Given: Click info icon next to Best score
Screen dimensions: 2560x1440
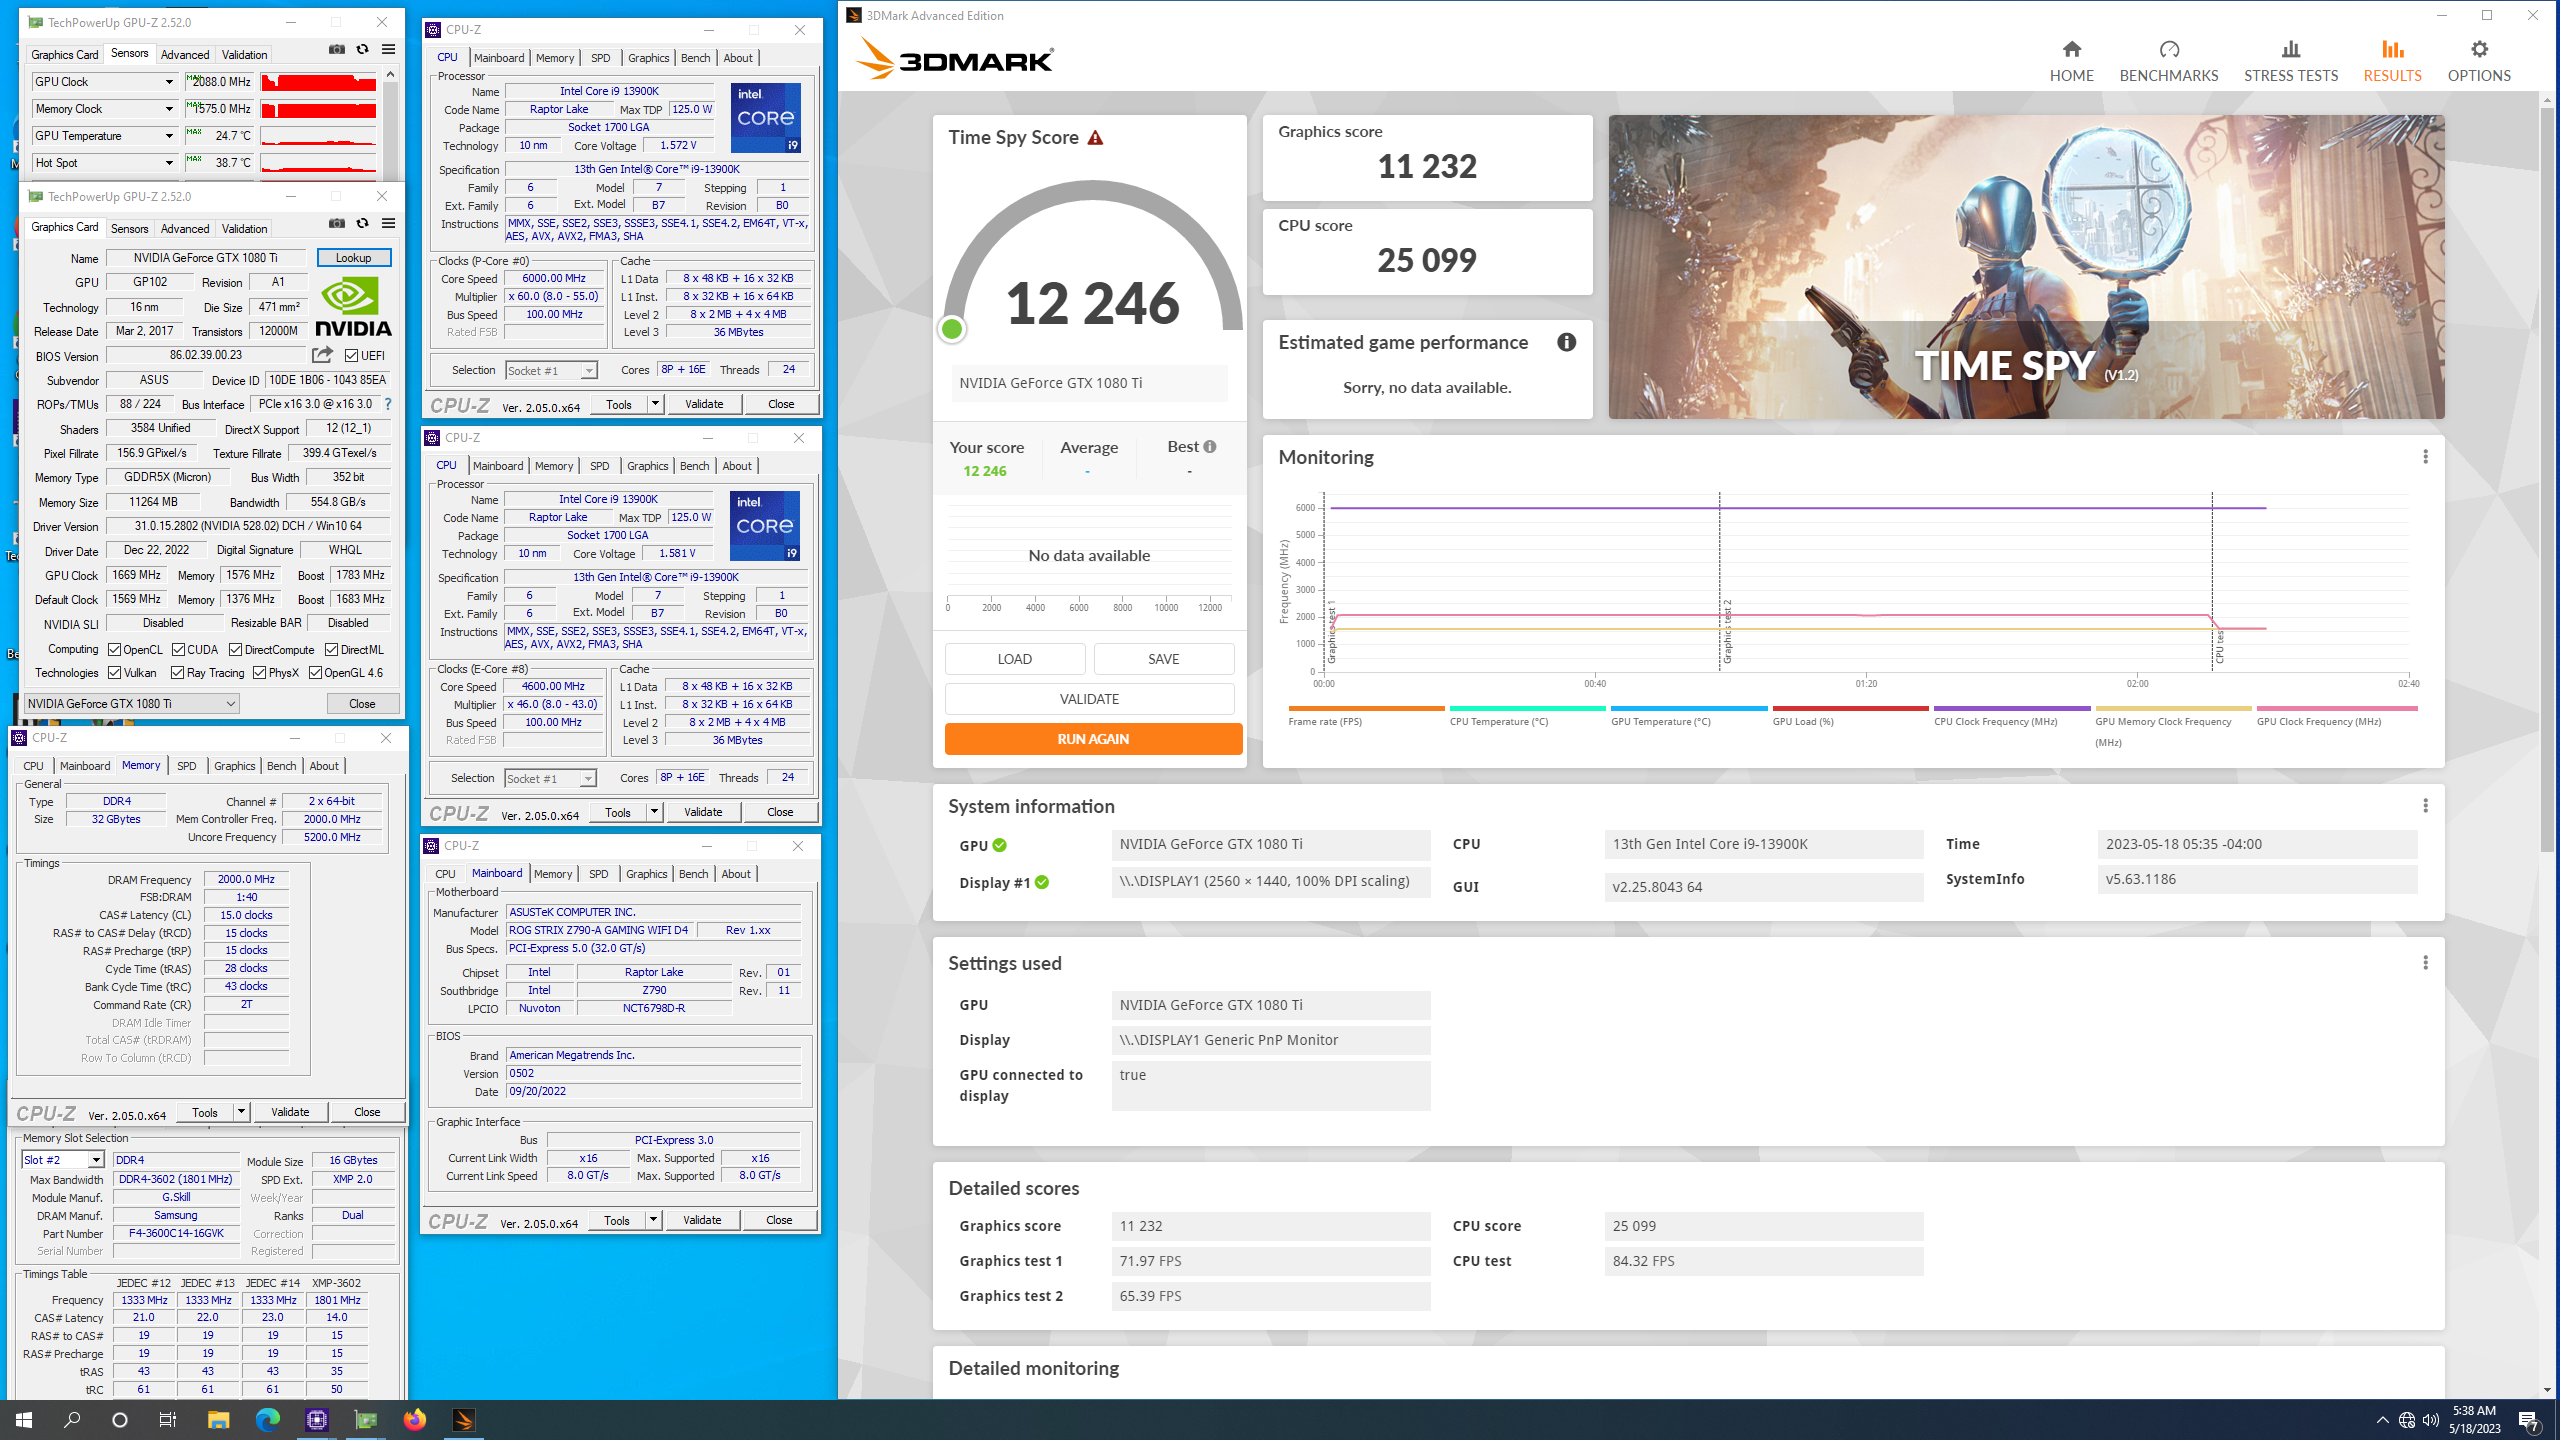Looking at the screenshot, I should (1210, 447).
